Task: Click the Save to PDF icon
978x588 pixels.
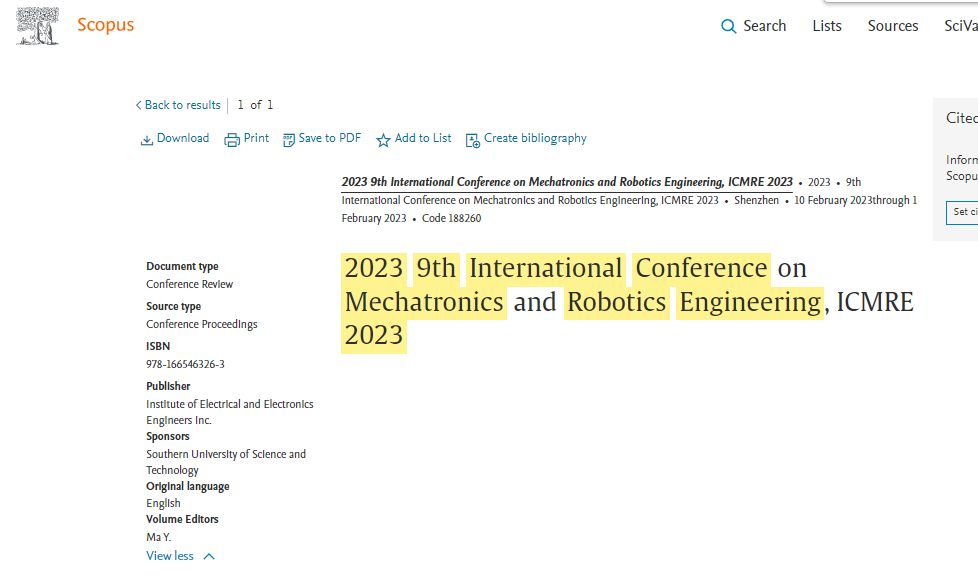Action: (x=289, y=140)
